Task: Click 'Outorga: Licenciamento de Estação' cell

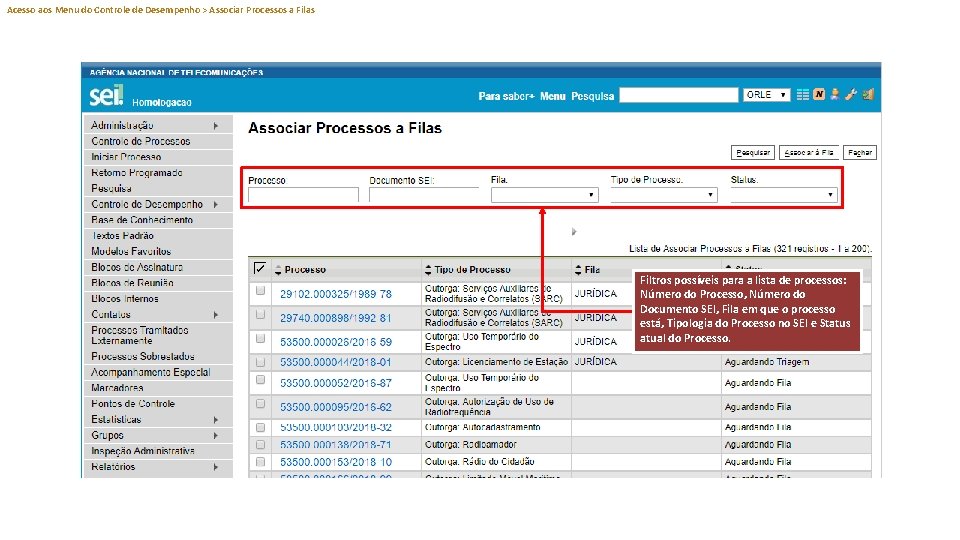Action: tap(496, 362)
